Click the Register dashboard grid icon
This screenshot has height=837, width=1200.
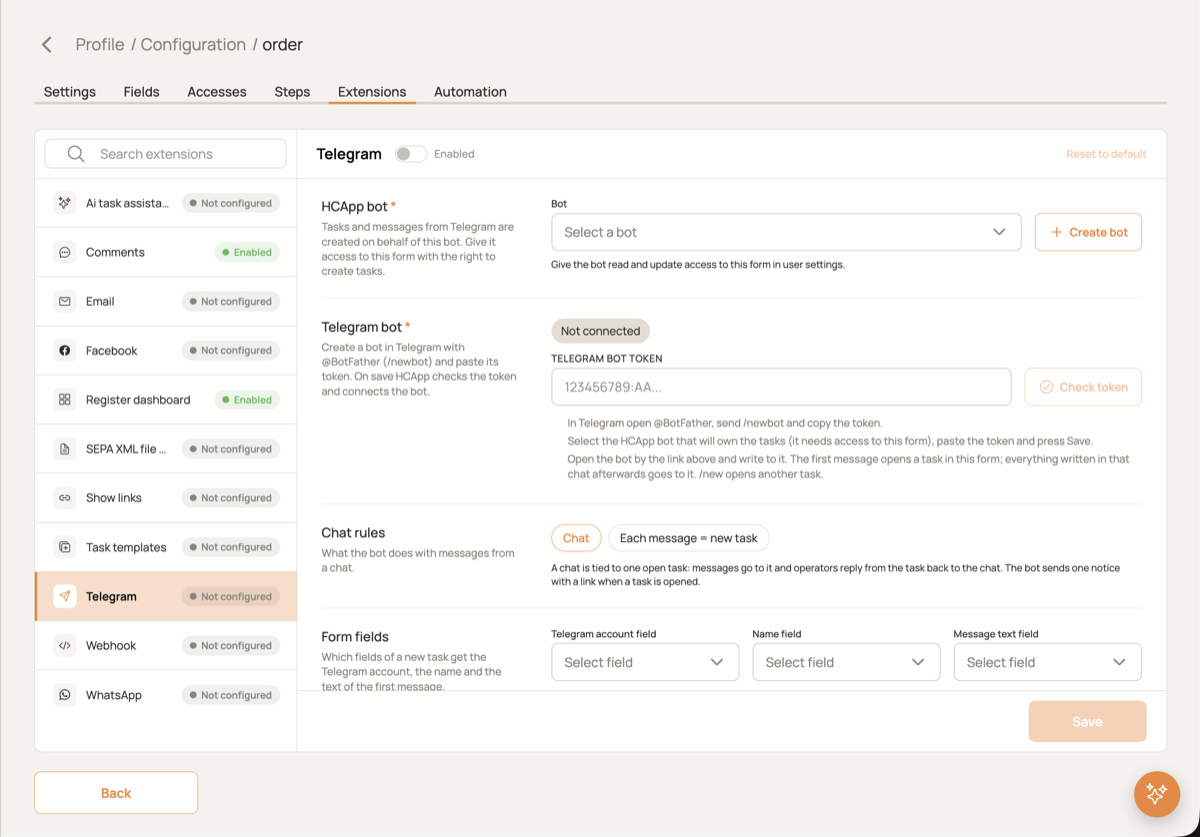pyautogui.click(x=65, y=400)
